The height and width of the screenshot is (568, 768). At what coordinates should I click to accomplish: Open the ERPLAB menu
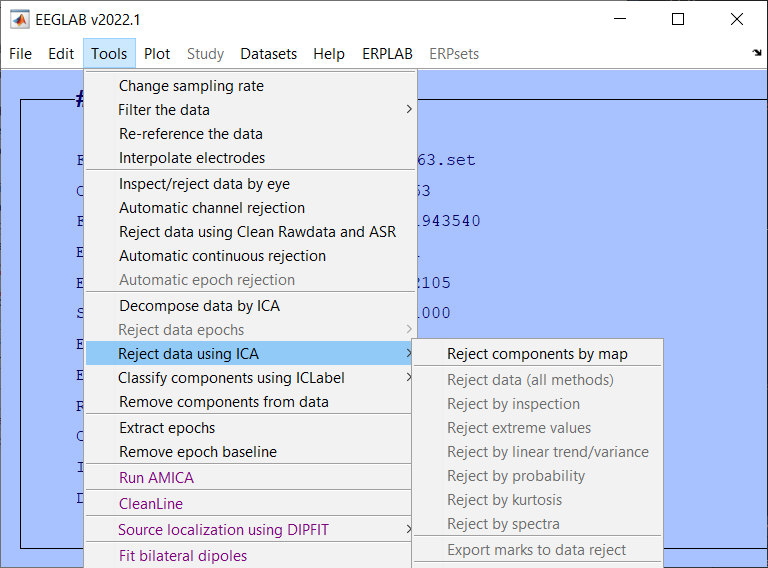[387, 54]
